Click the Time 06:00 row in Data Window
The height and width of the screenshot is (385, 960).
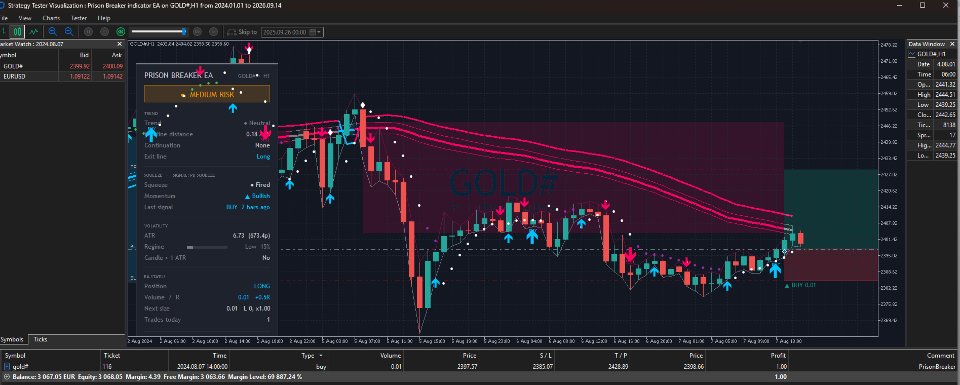click(x=933, y=74)
